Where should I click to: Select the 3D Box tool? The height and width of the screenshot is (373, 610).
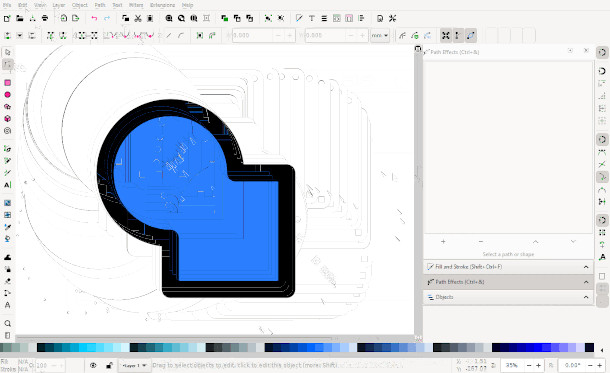7,119
